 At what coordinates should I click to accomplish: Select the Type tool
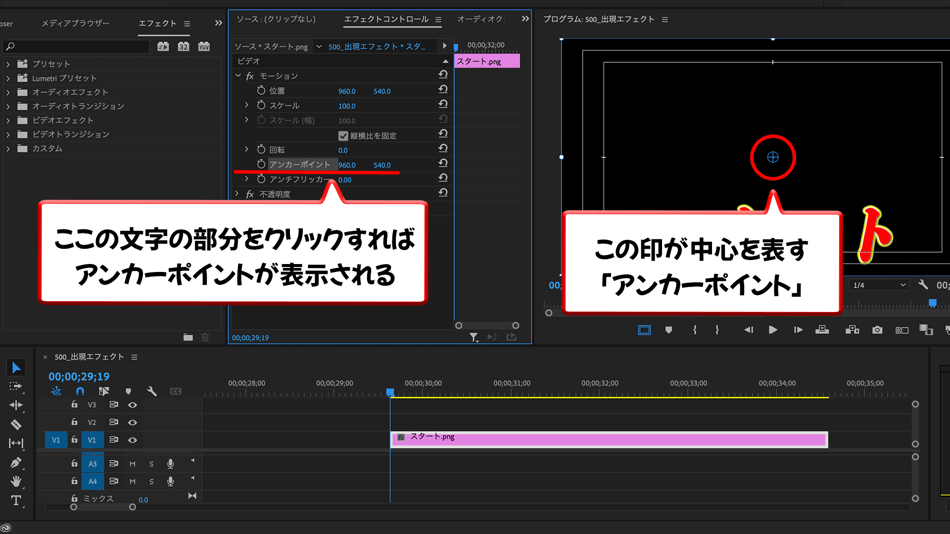[16, 500]
